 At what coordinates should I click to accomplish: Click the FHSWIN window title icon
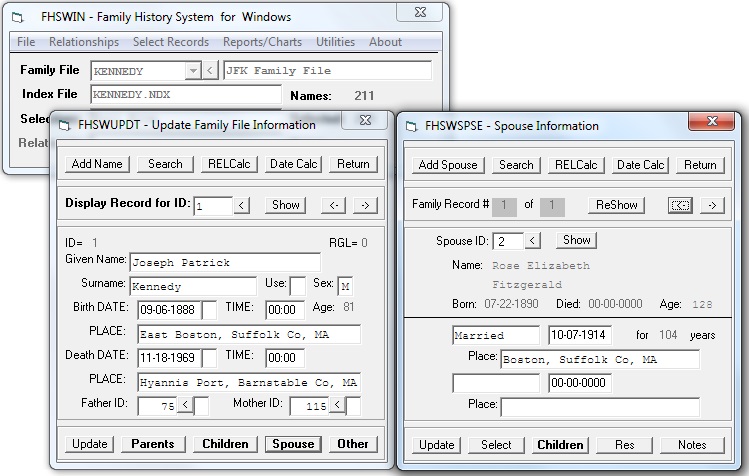(x=18, y=18)
